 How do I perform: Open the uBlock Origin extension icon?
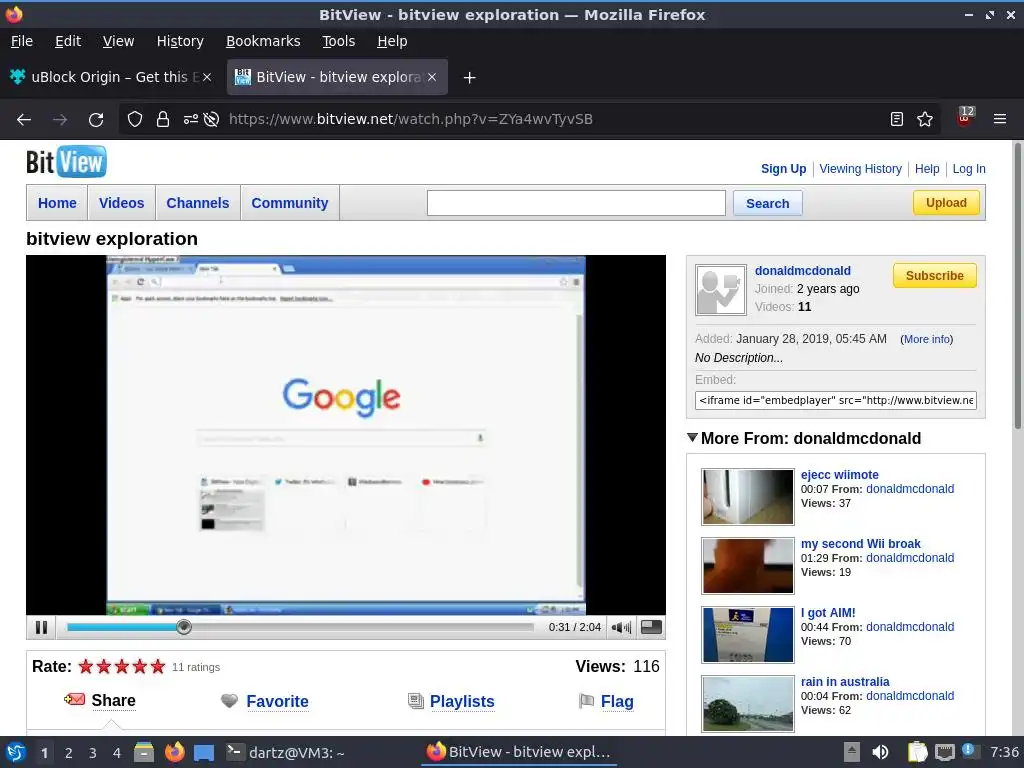965,117
